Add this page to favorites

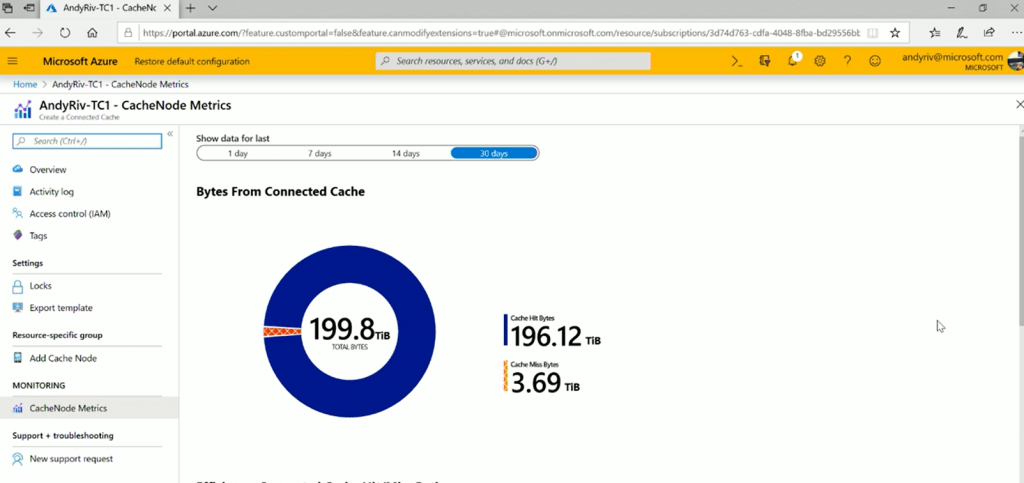[895, 33]
